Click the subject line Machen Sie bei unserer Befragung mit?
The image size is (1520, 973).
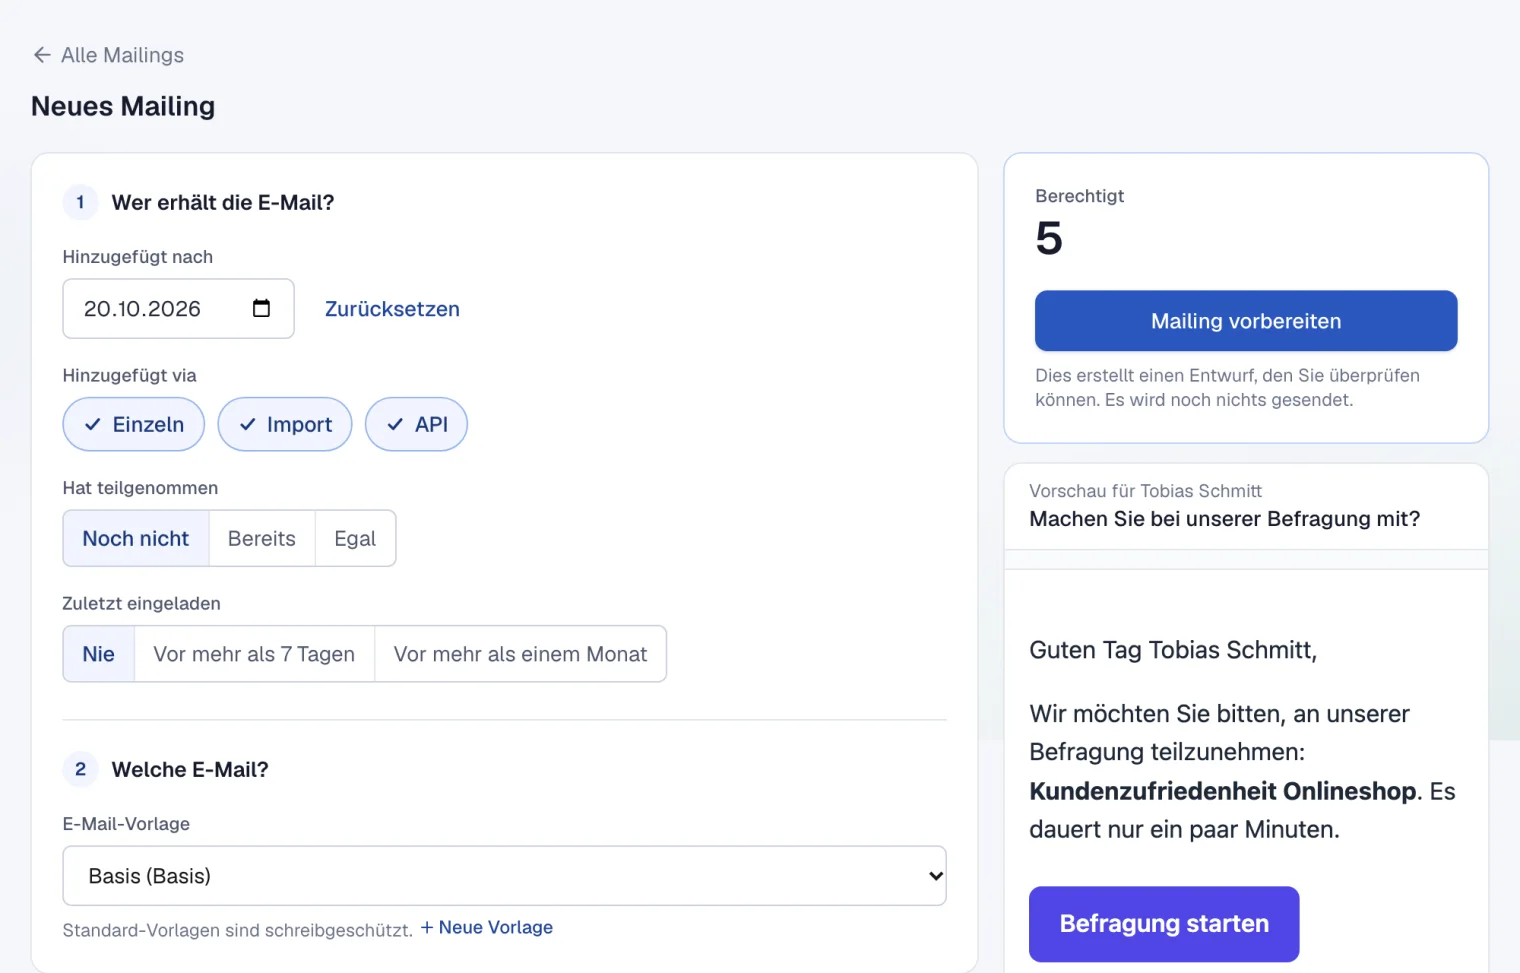(1224, 519)
